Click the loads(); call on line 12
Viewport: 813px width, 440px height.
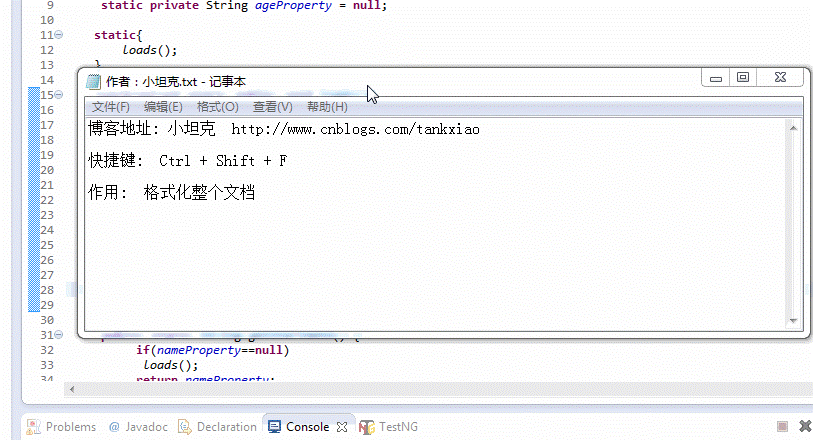(150, 50)
